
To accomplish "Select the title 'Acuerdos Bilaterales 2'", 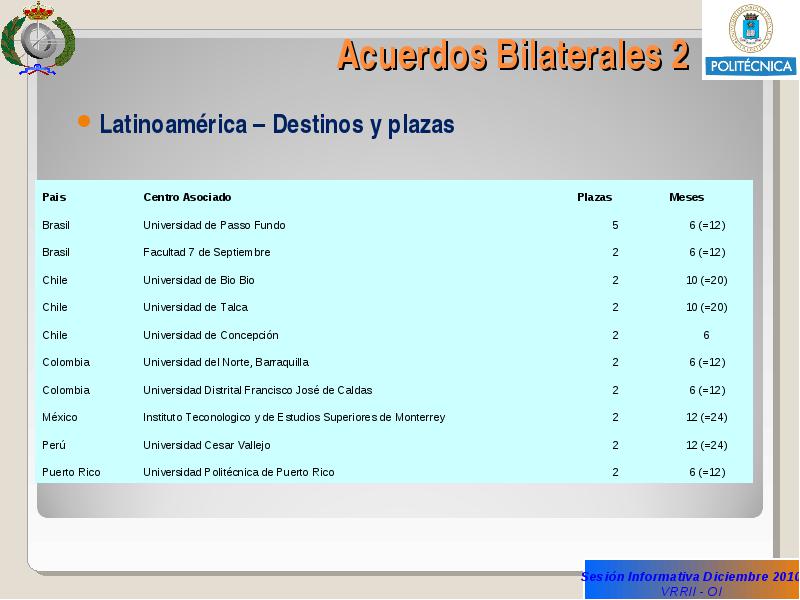I will coord(513,55).
